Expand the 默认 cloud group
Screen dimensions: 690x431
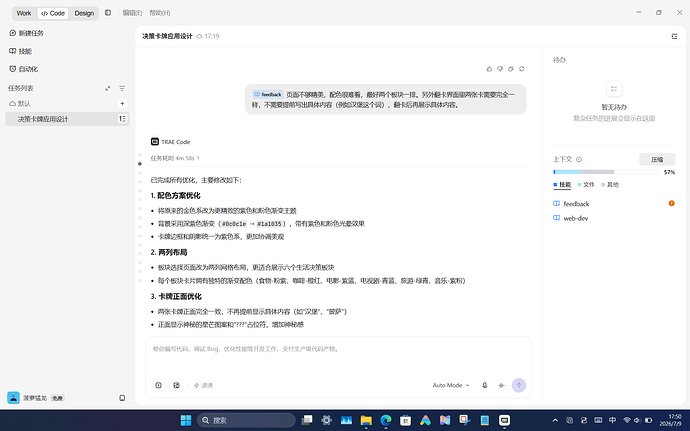[x=20, y=103]
